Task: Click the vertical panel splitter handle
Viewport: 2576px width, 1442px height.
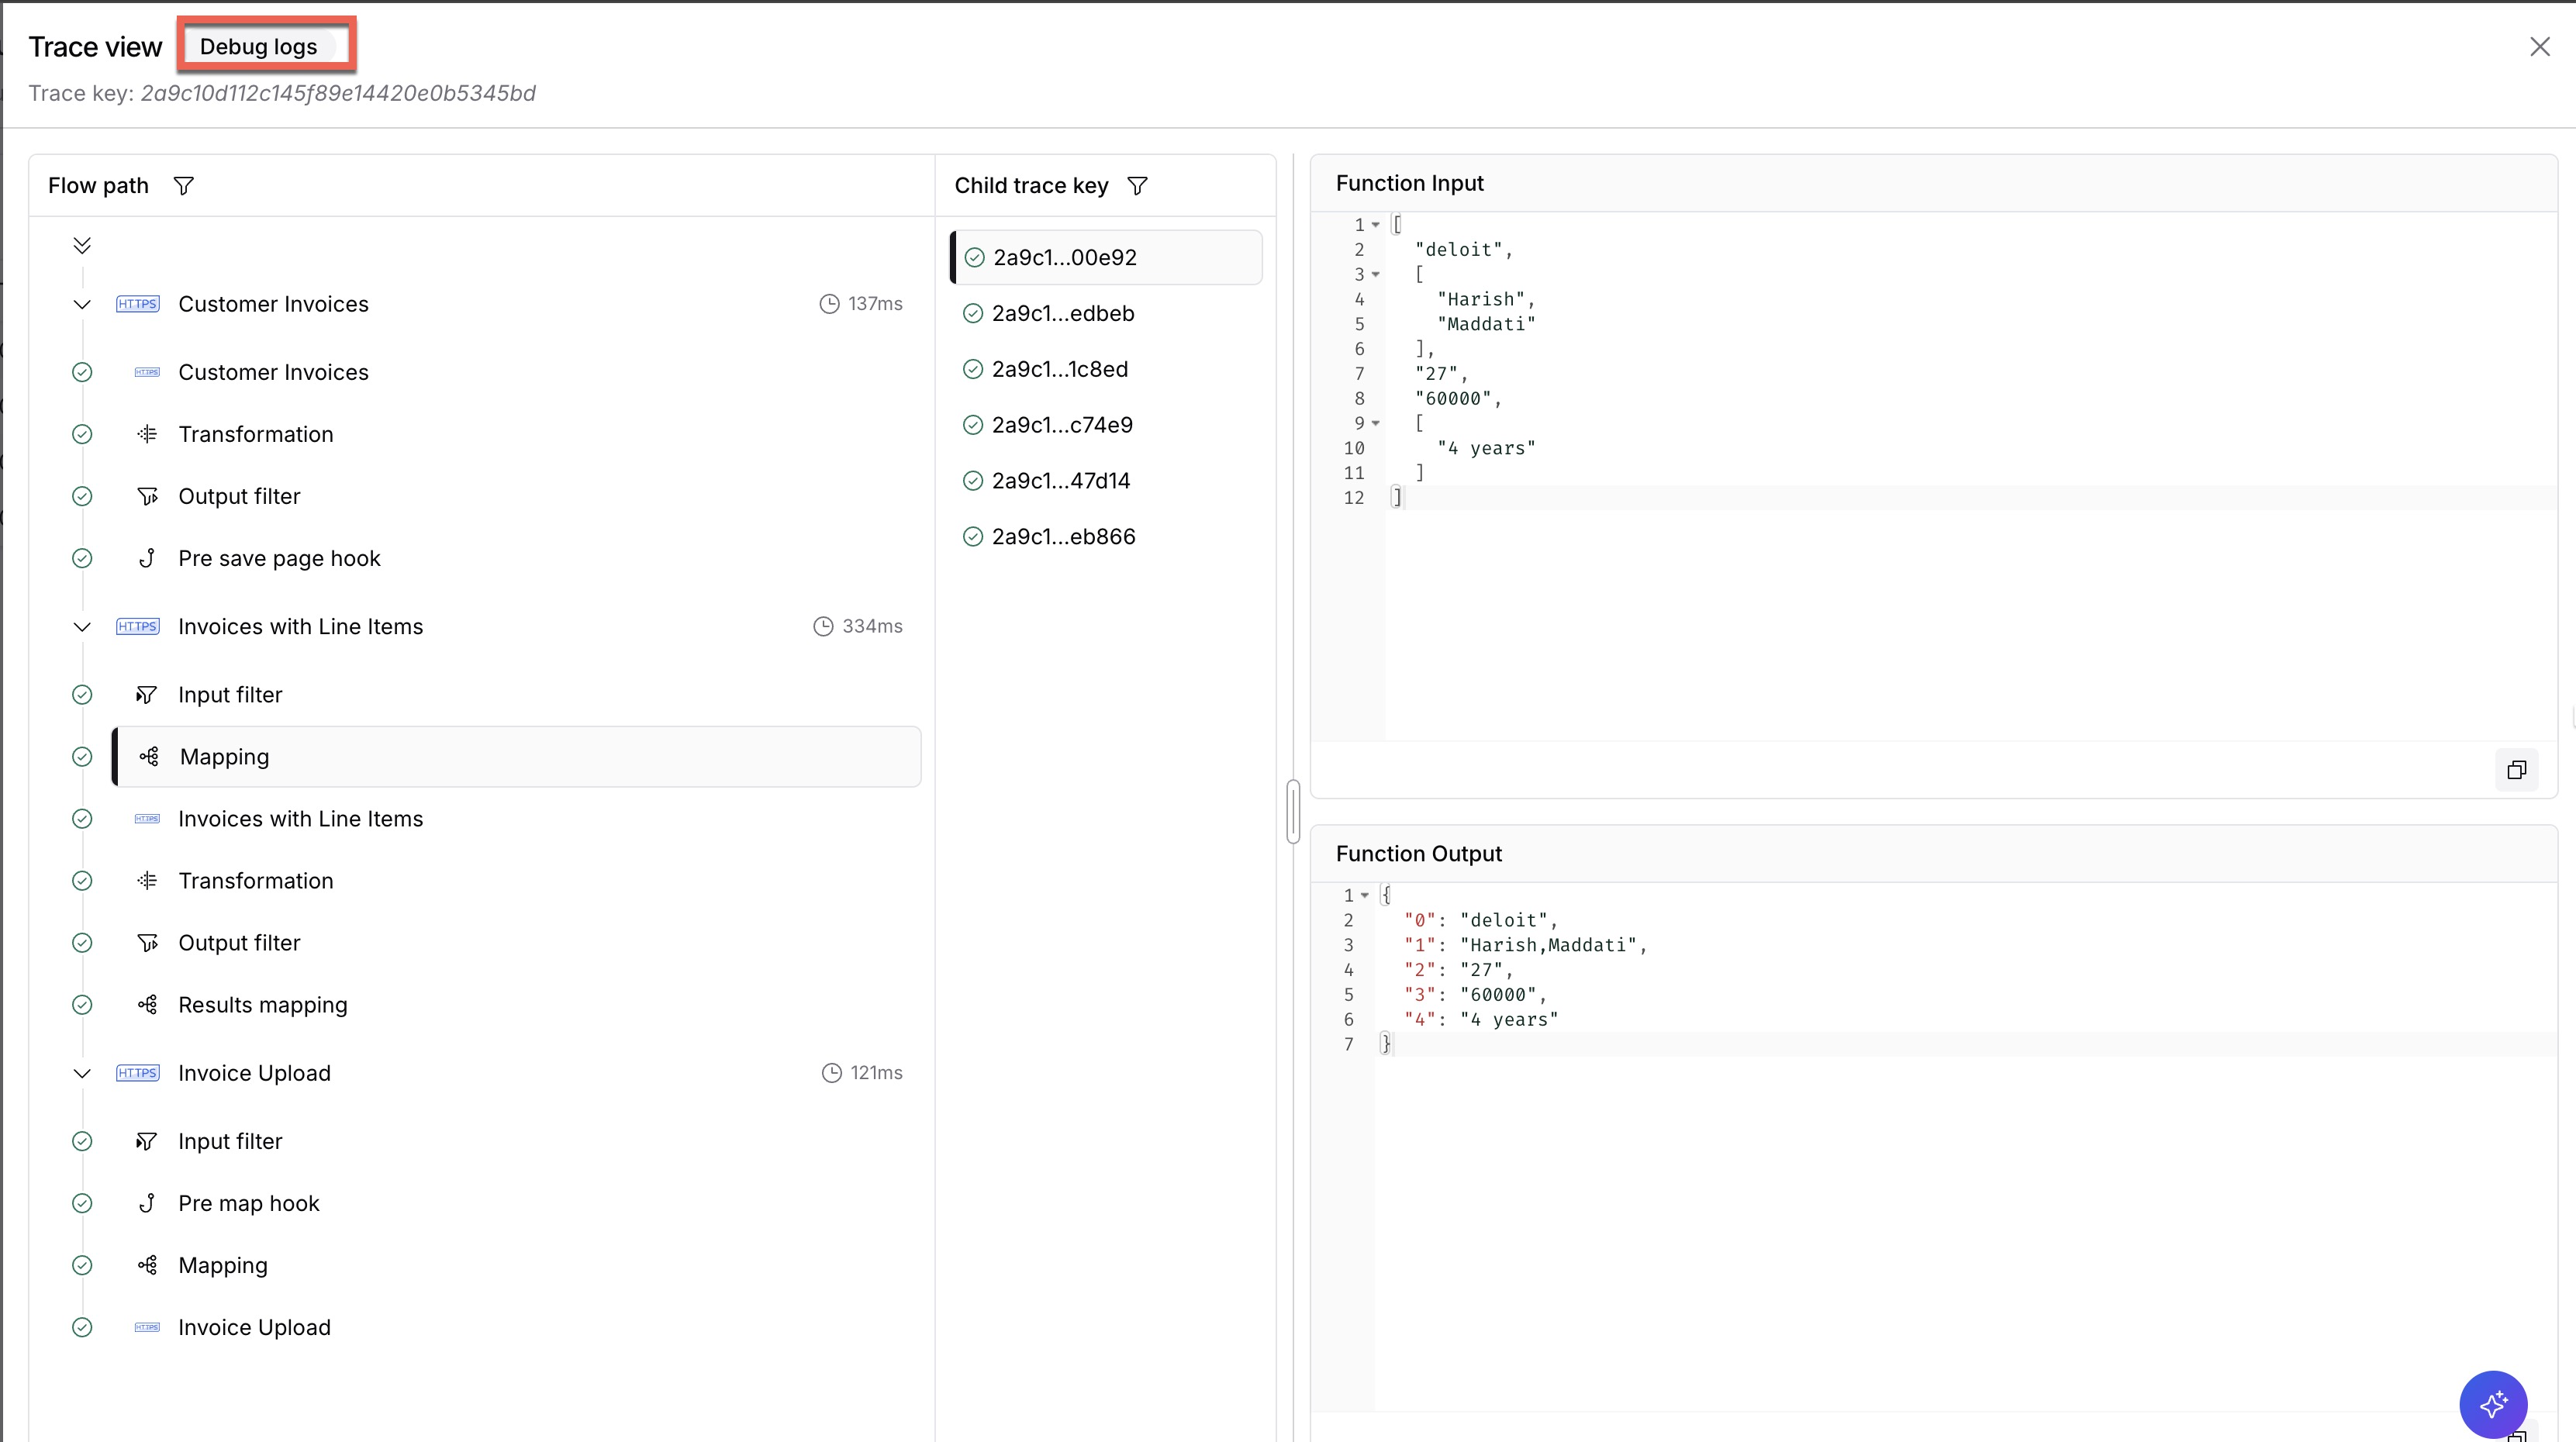Action: pyautogui.click(x=1293, y=811)
